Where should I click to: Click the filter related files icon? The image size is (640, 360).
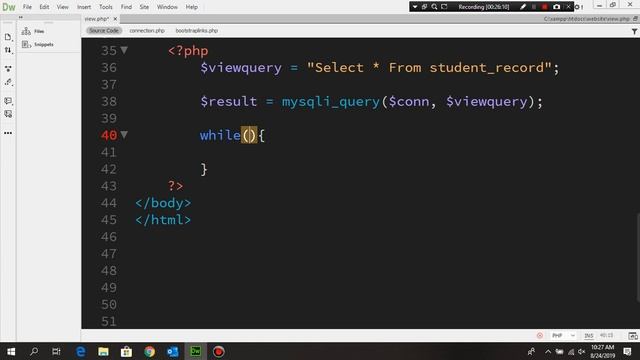(x=634, y=31)
